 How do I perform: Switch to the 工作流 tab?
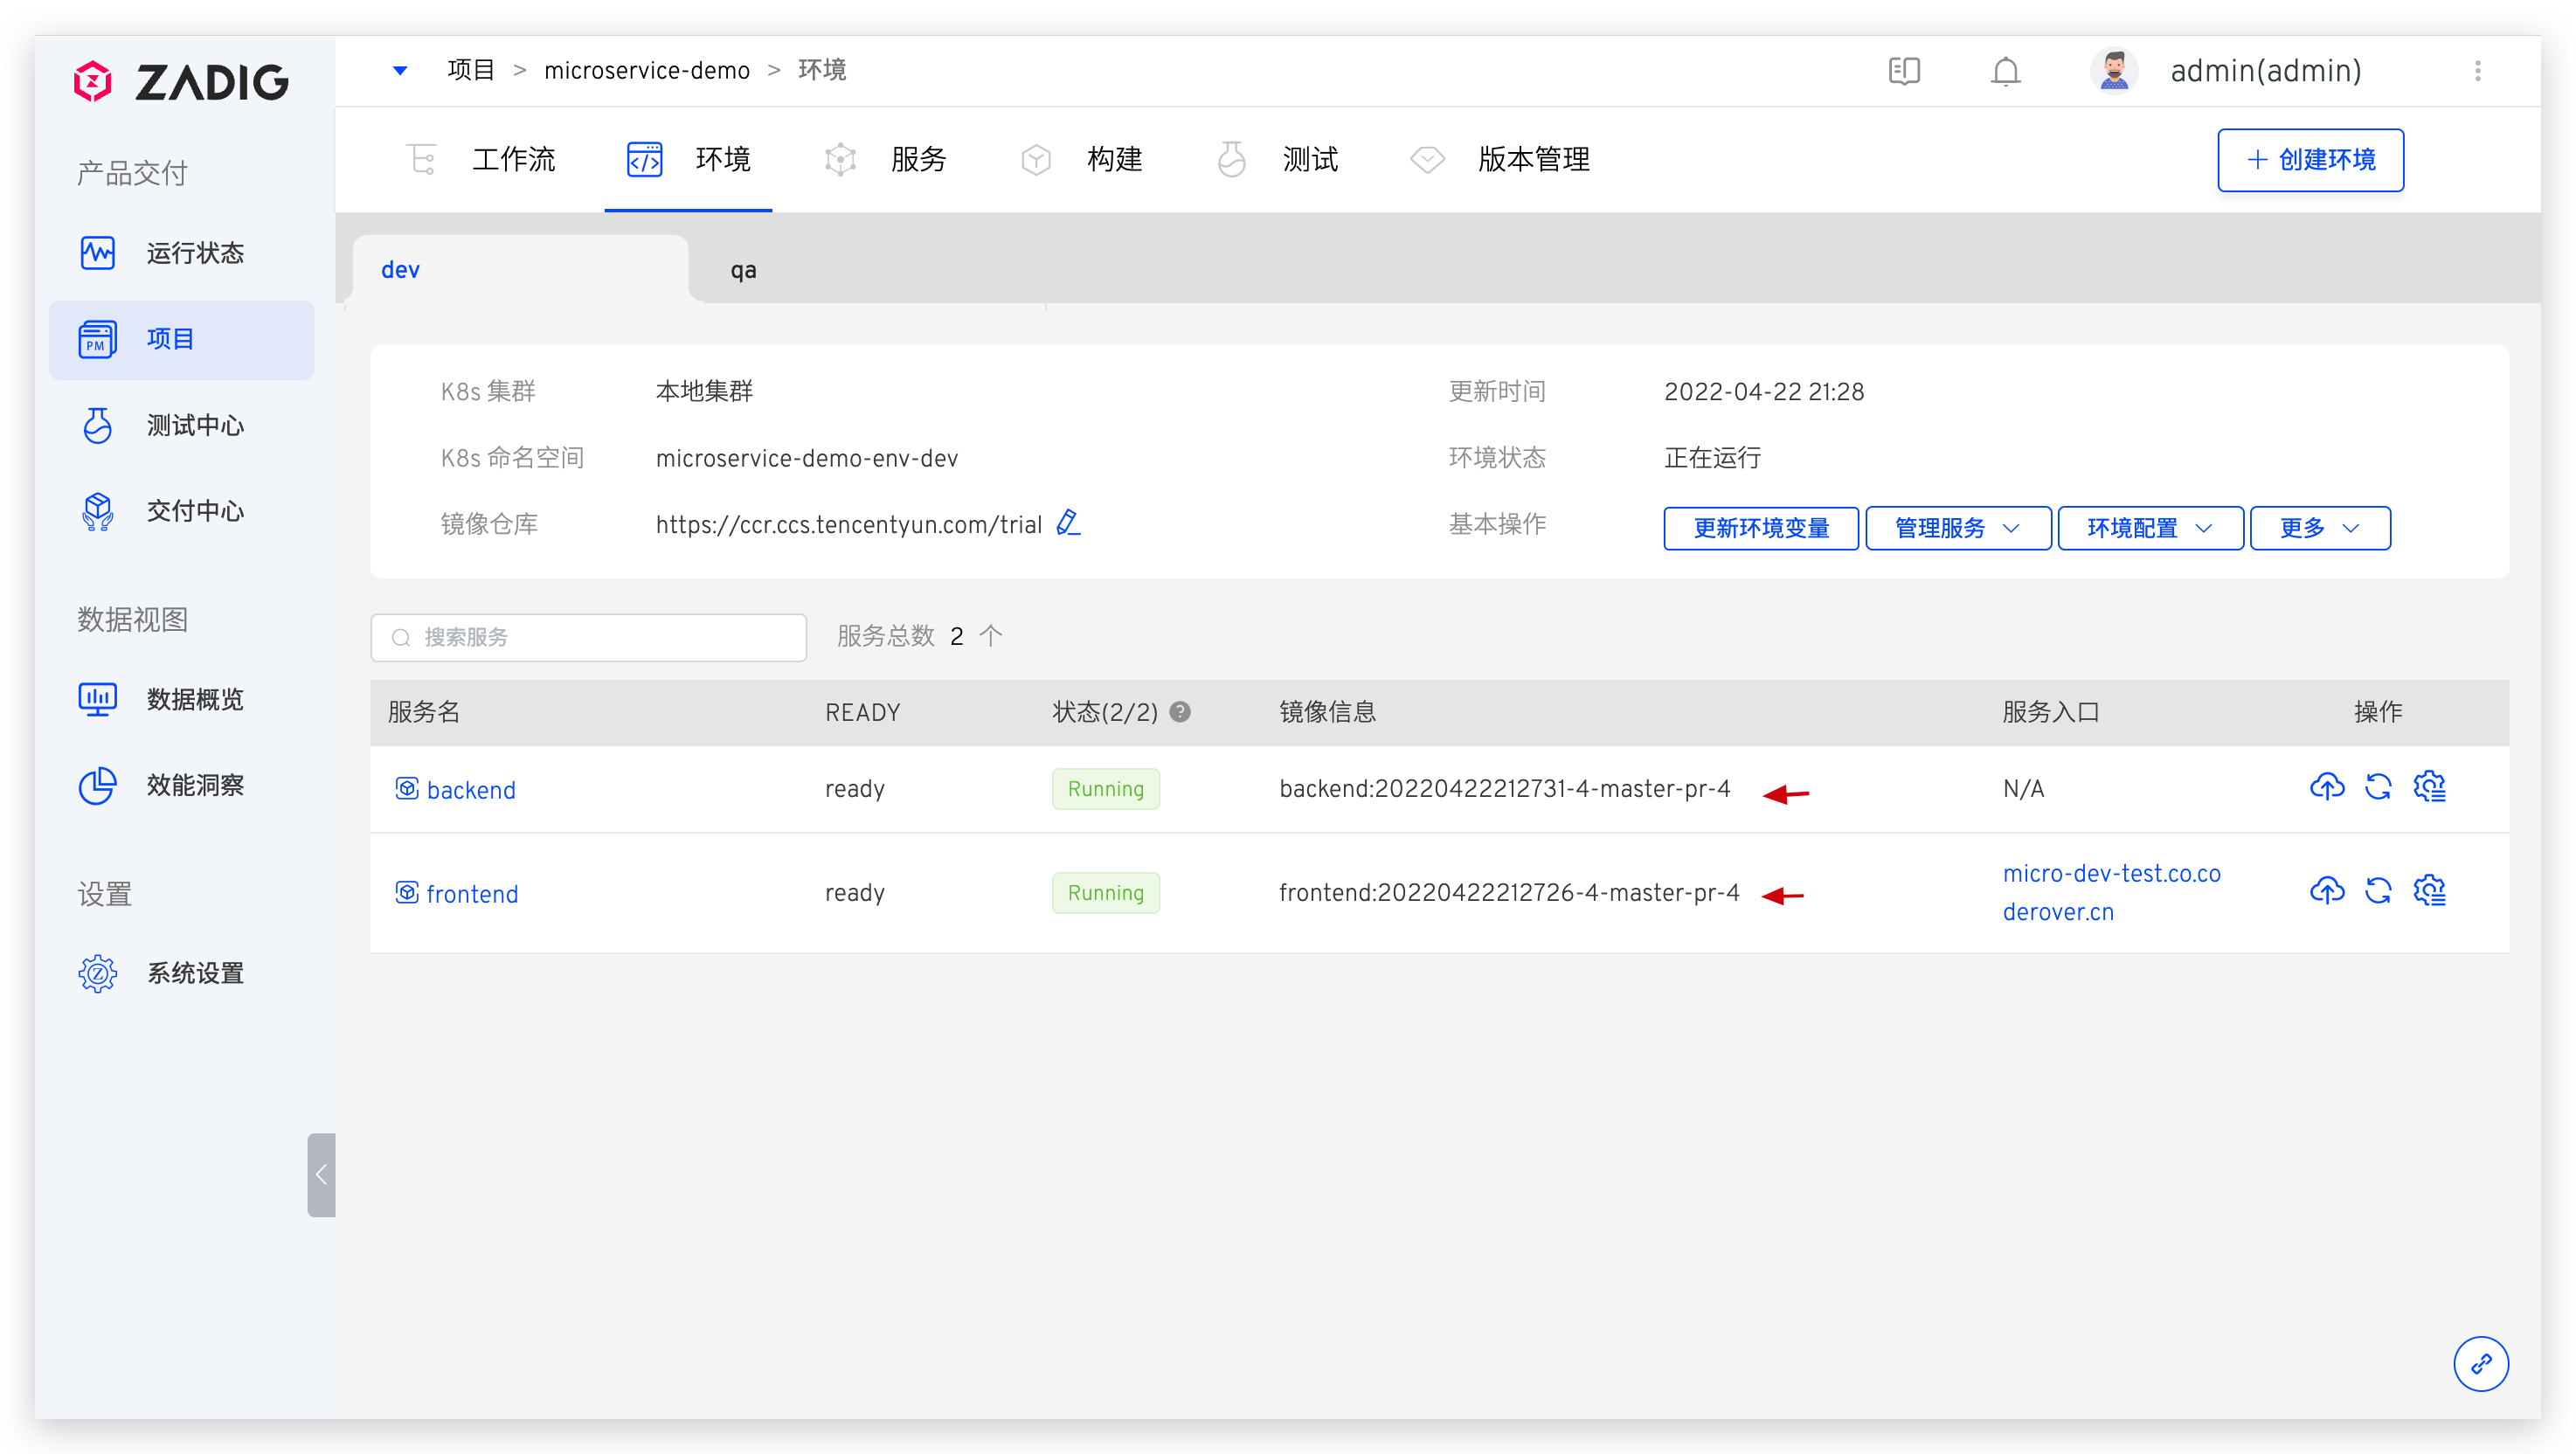pyautogui.click(x=482, y=159)
